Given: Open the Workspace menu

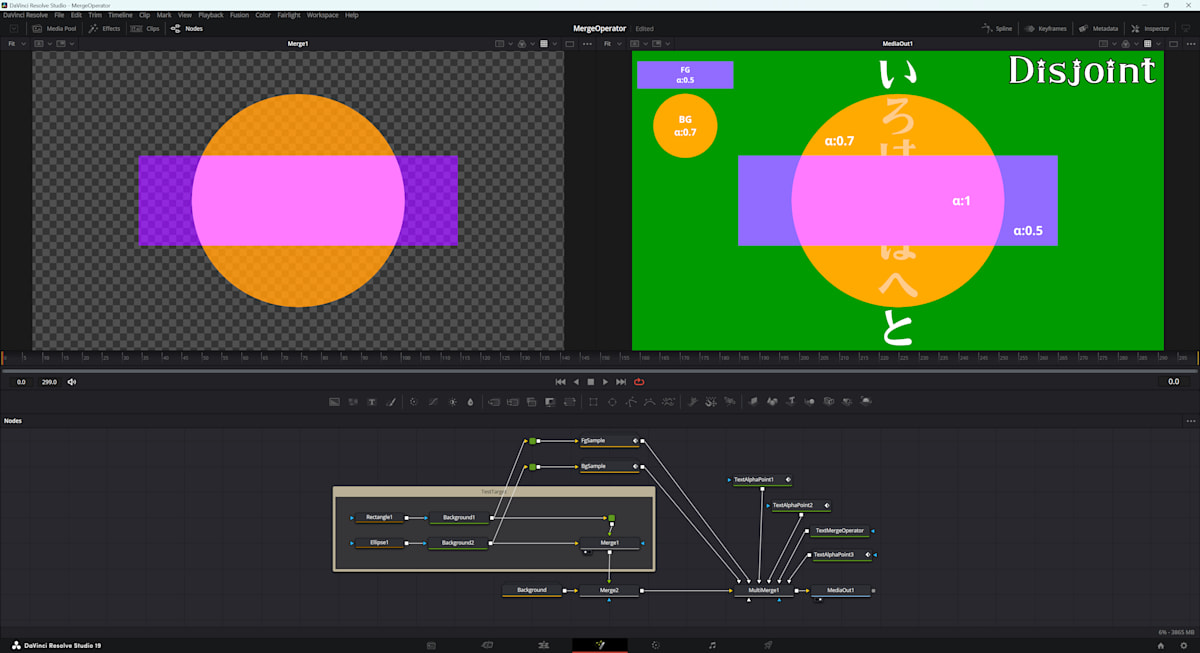Looking at the screenshot, I should pos(322,15).
